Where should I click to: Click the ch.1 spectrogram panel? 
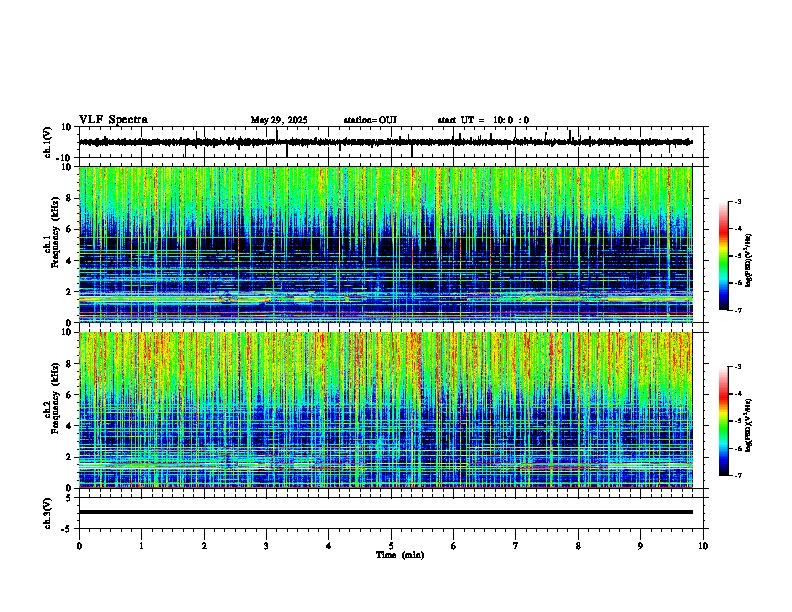click(385, 244)
